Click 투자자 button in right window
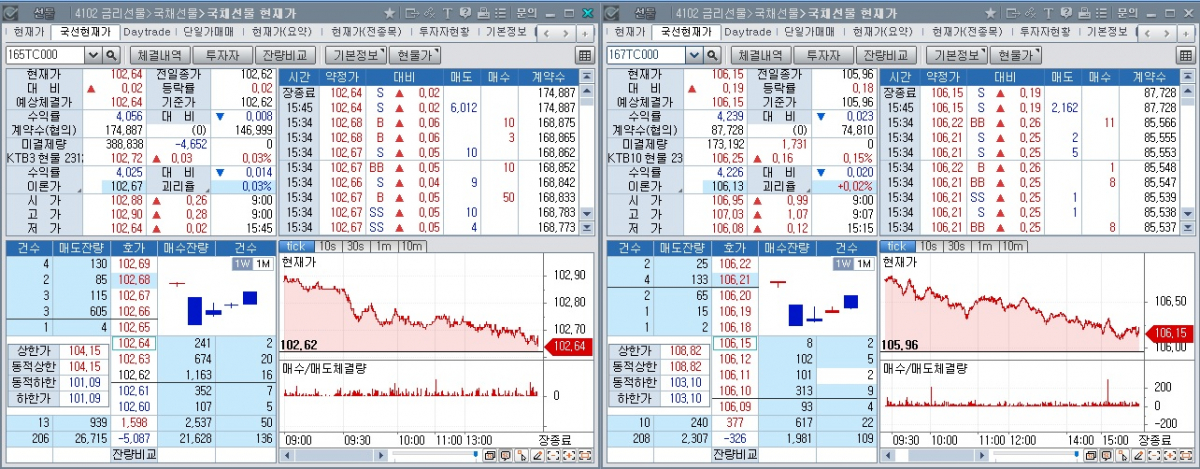Image resolution: width=1200 pixels, height=469 pixels. tap(825, 55)
